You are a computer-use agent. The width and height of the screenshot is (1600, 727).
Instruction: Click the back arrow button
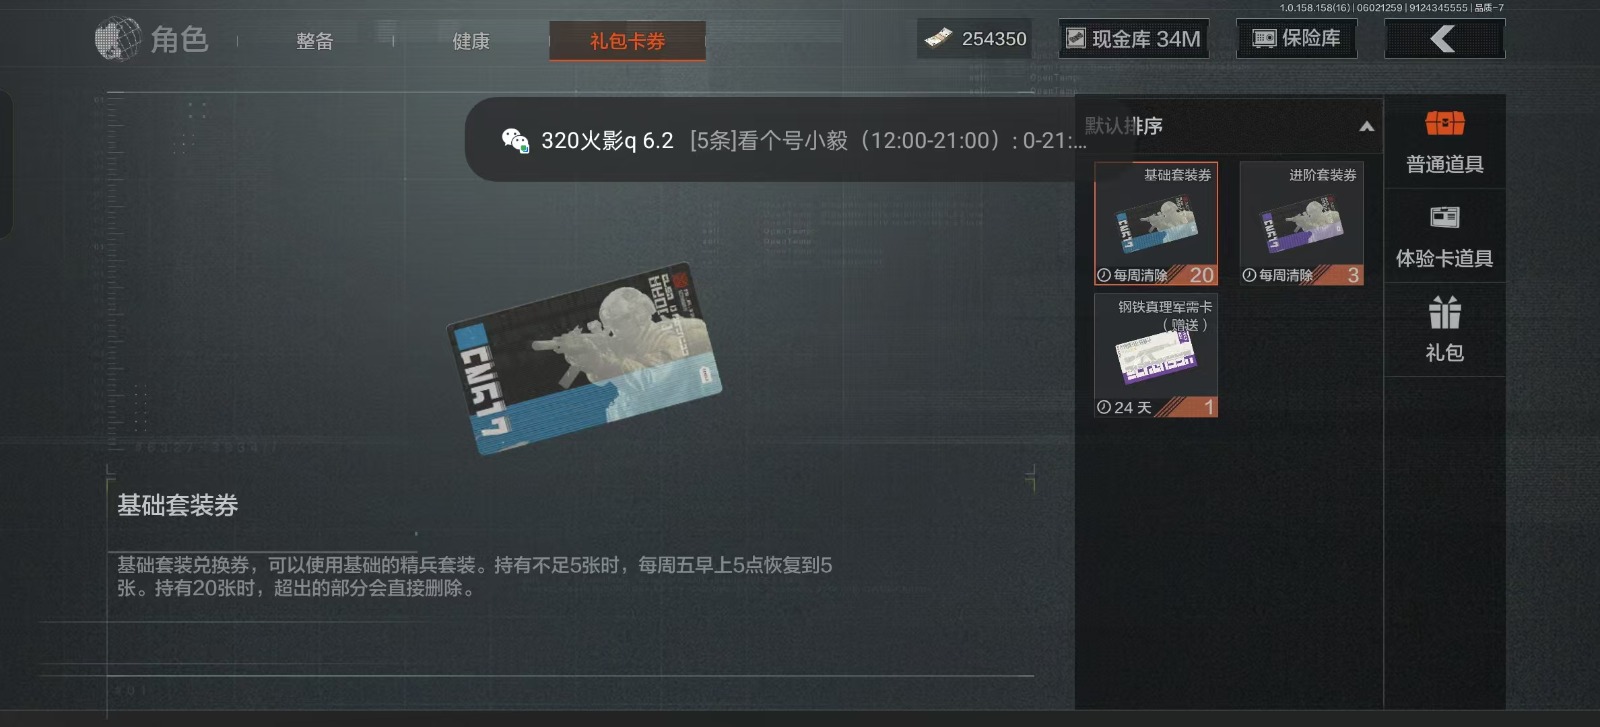1444,39
